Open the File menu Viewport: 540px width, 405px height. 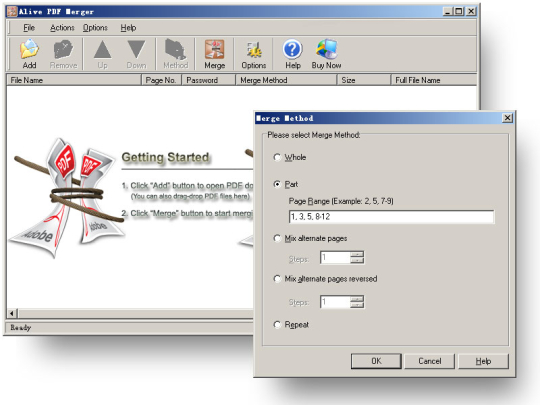pyautogui.click(x=29, y=28)
